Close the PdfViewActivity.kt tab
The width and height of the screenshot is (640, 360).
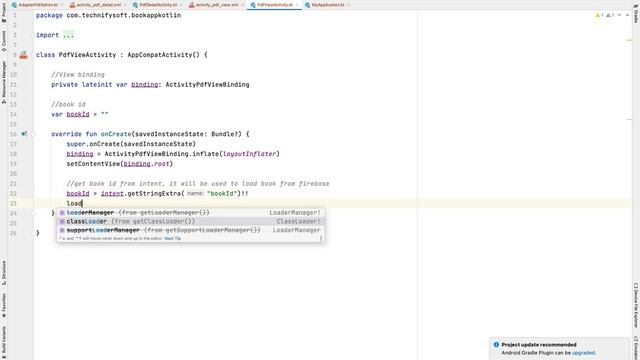click(298, 5)
